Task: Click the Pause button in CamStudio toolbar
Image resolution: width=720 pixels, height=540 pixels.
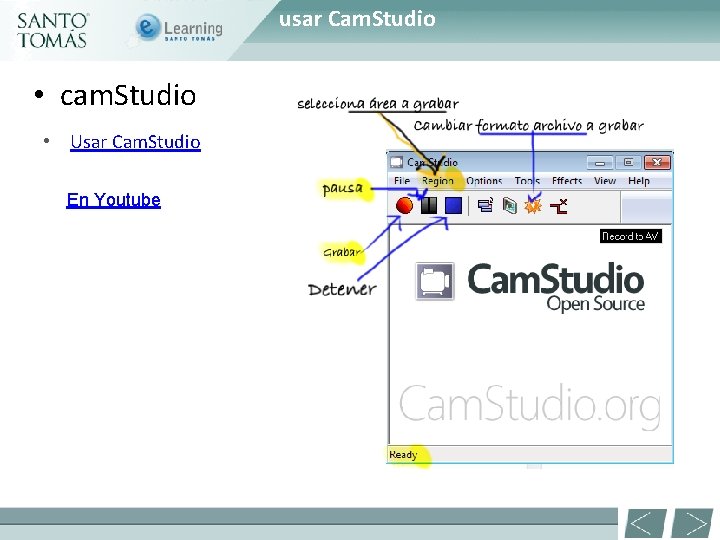Action: (429, 205)
